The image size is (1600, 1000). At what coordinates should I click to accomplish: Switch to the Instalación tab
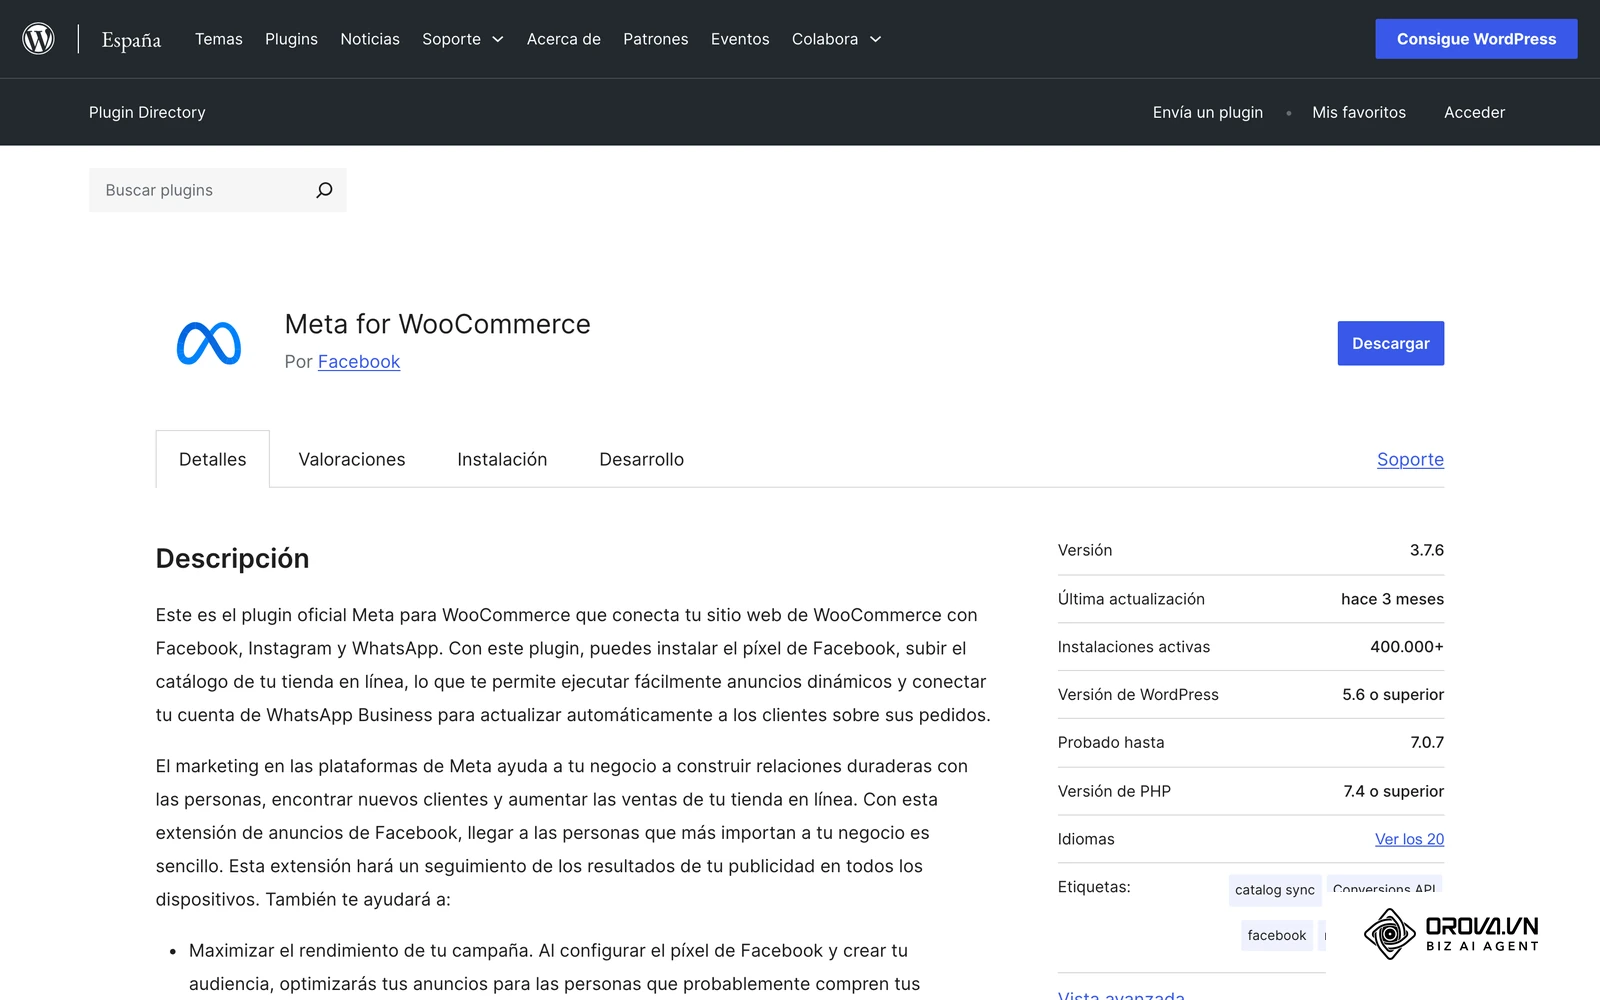502,459
